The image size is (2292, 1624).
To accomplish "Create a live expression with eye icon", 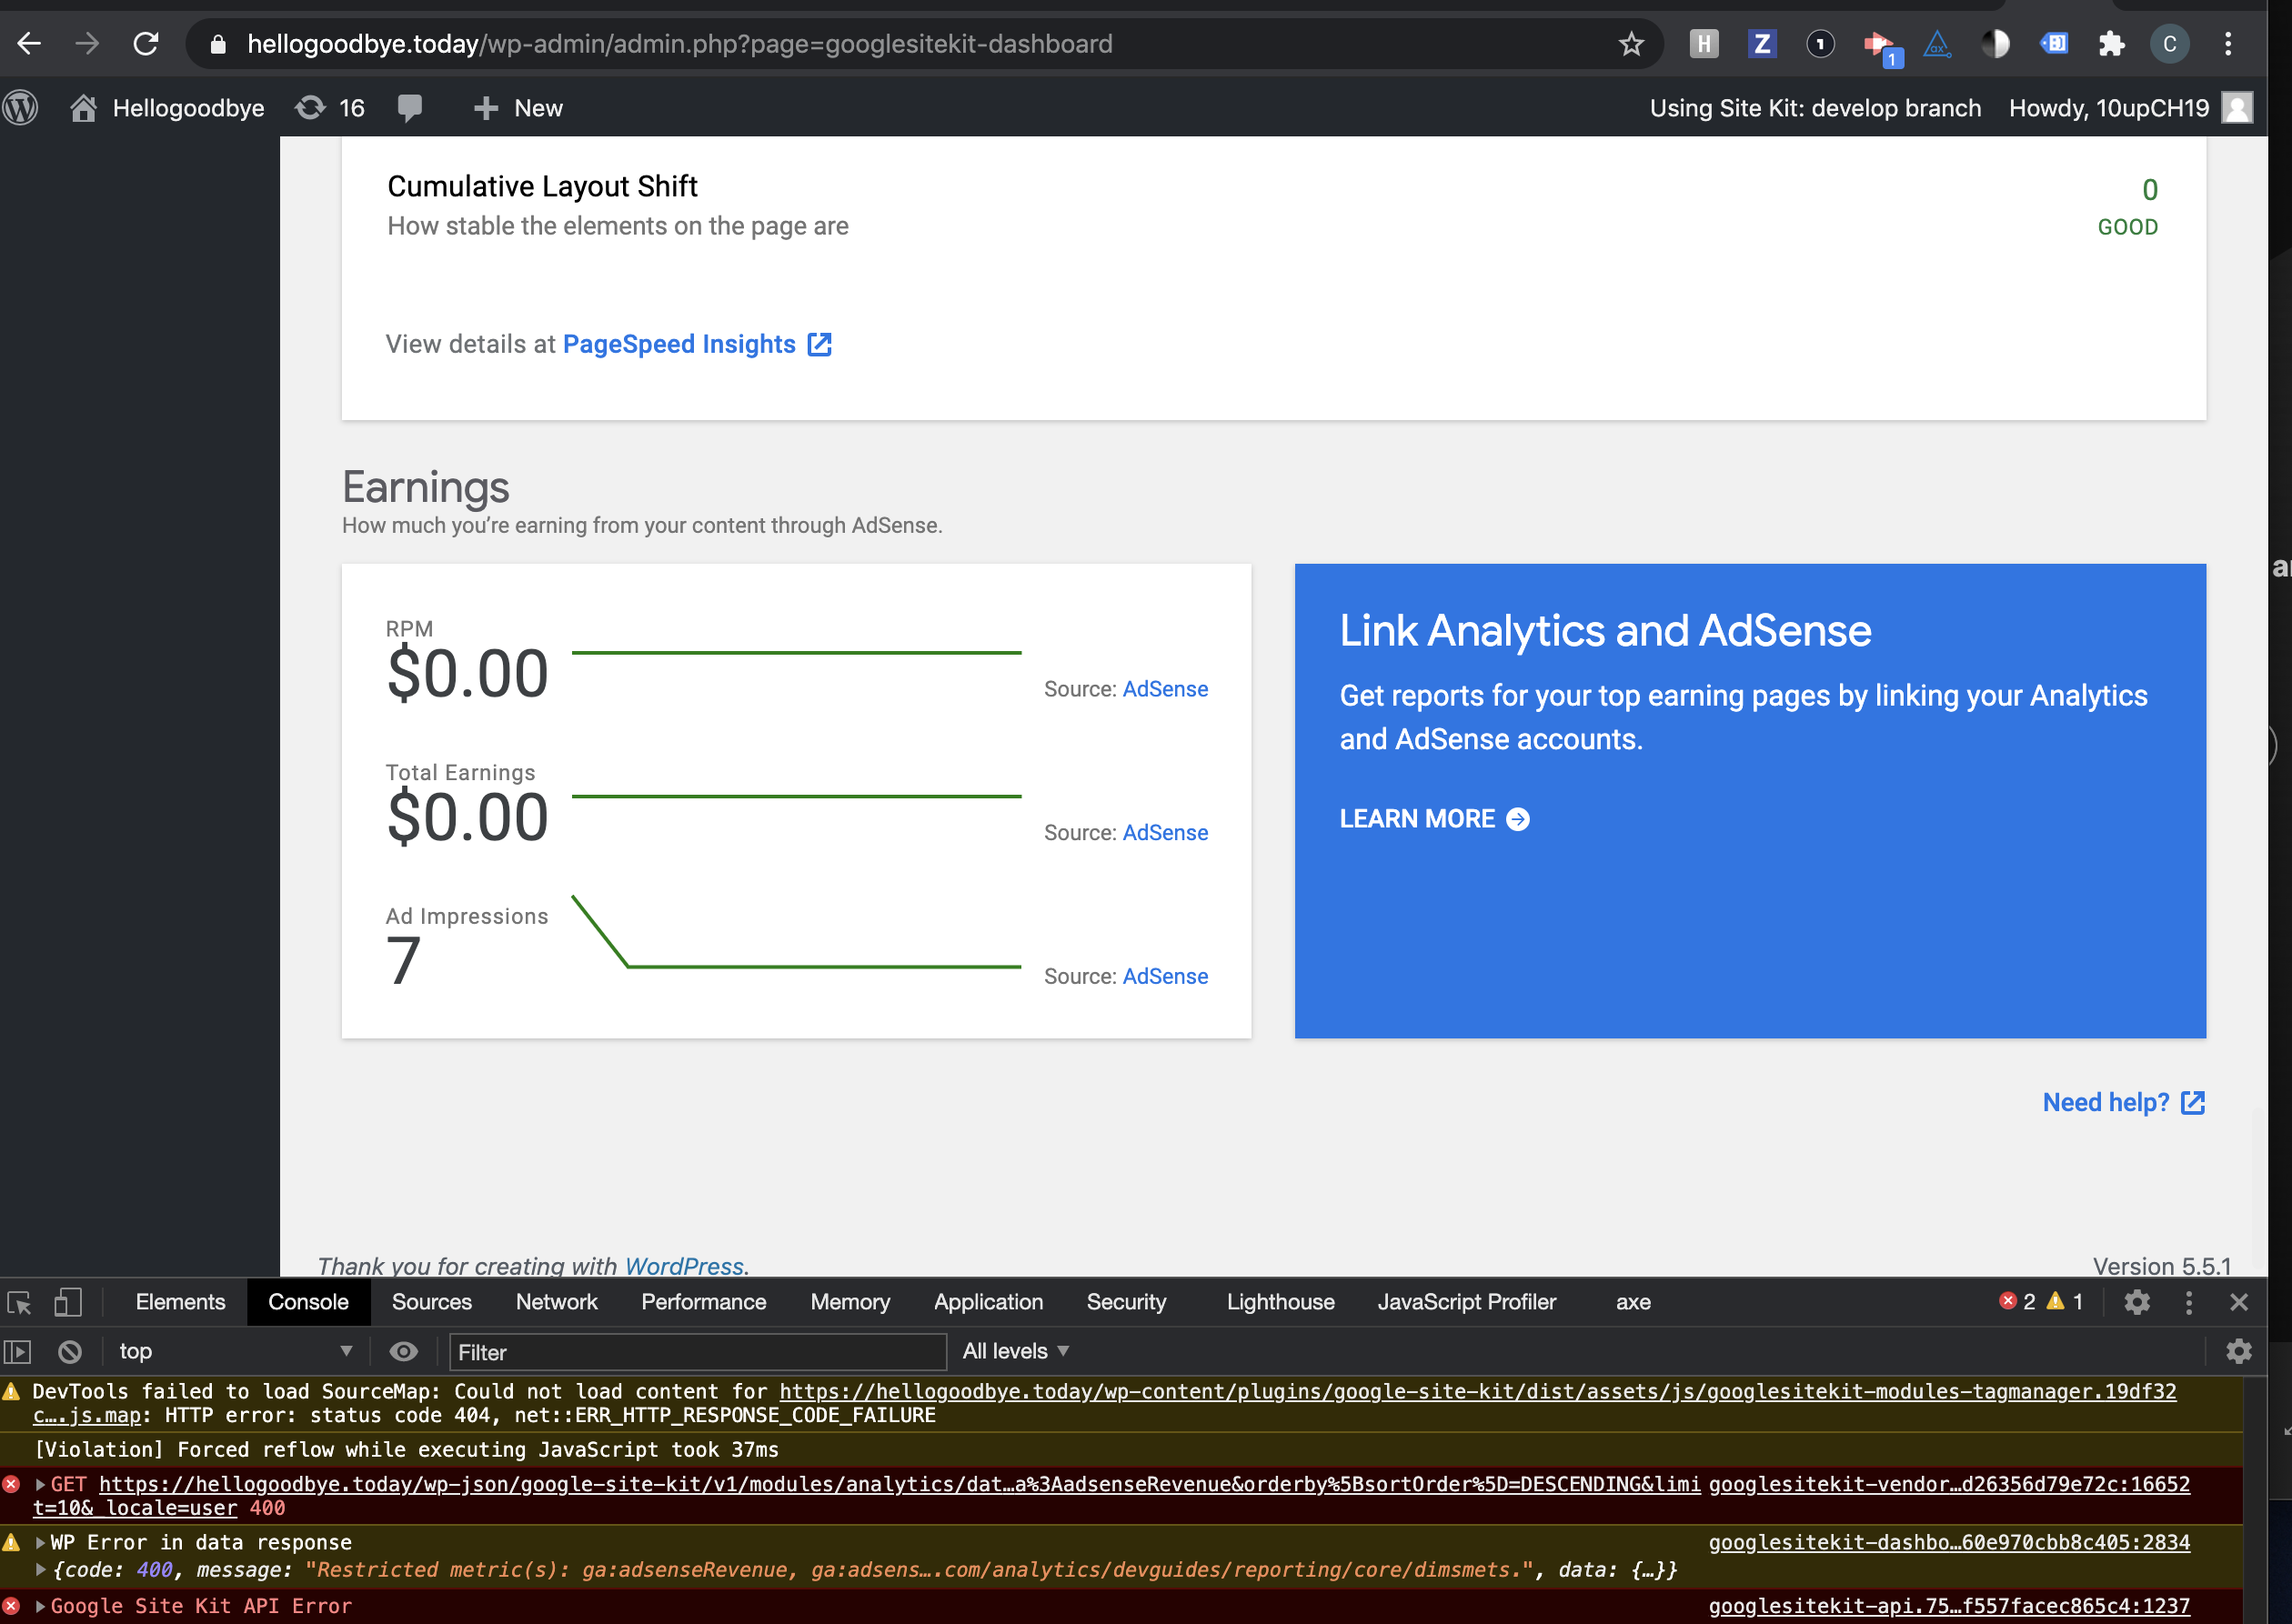I will pyautogui.click(x=403, y=1352).
